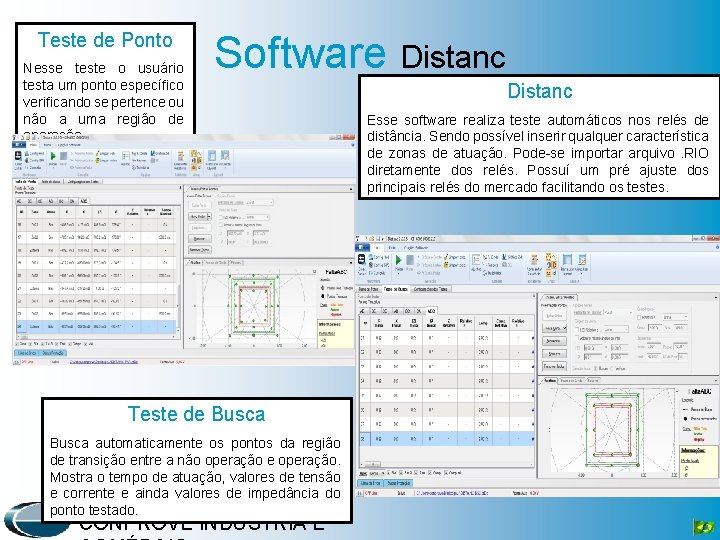Click Remover button in left window
The width and height of the screenshot is (720, 540).
tap(200, 239)
